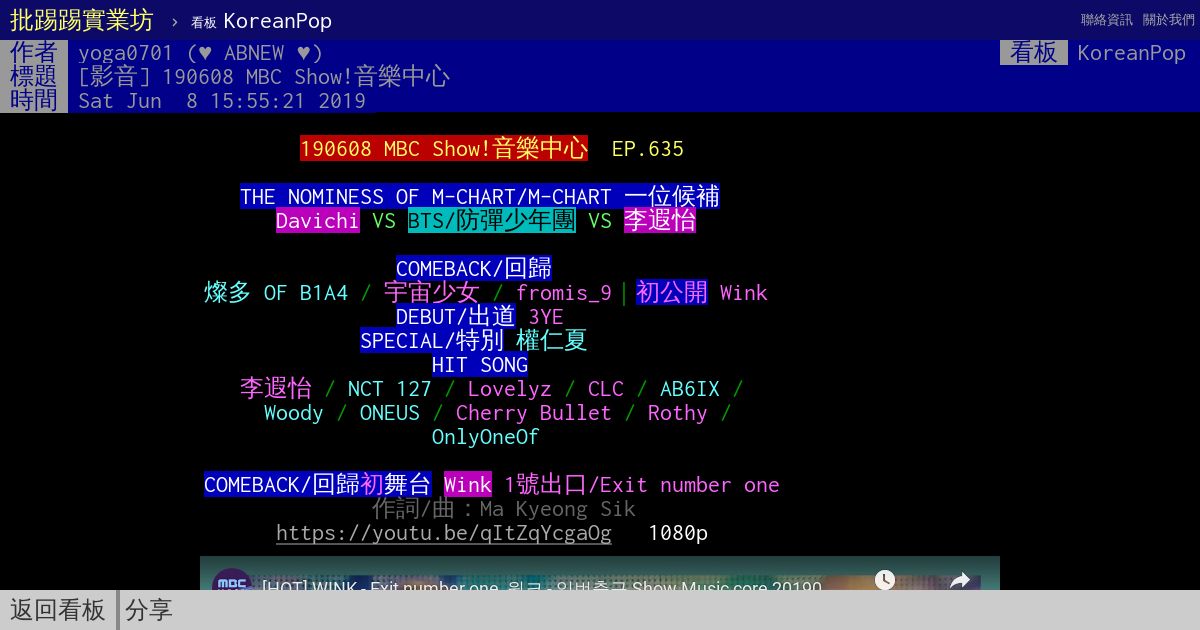The width and height of the screenshot is (1200, 630).
Task: Click NCT 127 in hit song list
Action: tap(390, 389)
